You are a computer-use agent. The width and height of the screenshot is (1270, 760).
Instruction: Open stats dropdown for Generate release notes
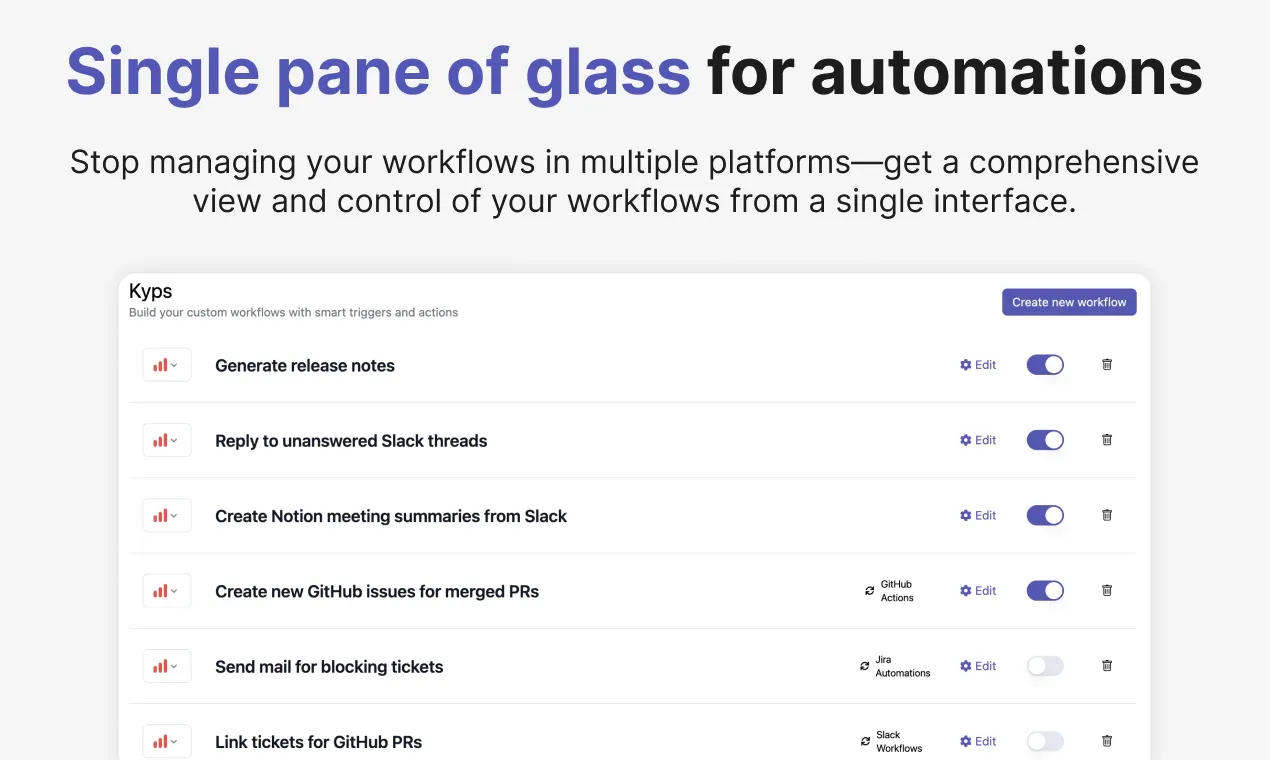point(166,365)
